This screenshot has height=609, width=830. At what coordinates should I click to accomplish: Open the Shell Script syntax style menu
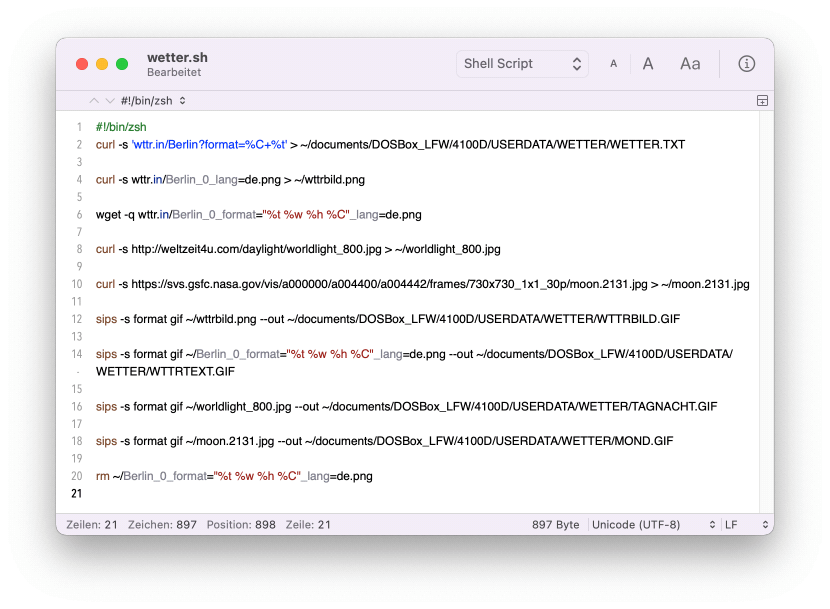522,63
